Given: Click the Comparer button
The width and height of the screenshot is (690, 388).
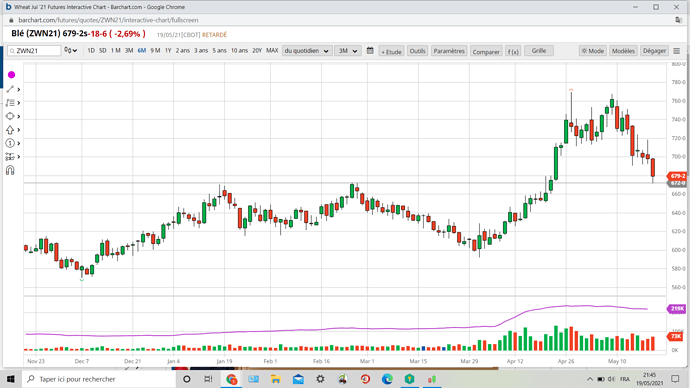Looking at the screenshot, I should pyautogui.click(x=486, y=51).
